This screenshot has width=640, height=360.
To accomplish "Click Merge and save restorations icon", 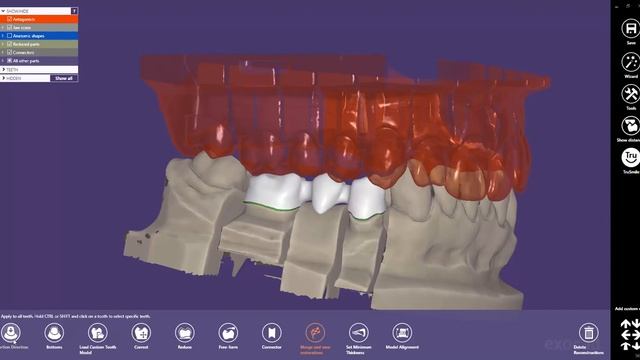I will pyautogui.click(x=315, y=333).
